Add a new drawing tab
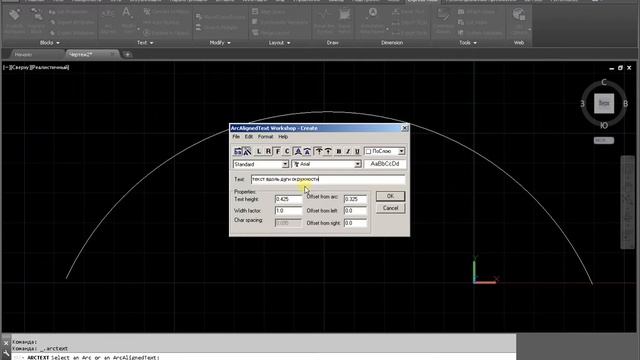Image resolution: width=640 pixels, height=360 pixels. coord(127,54)
